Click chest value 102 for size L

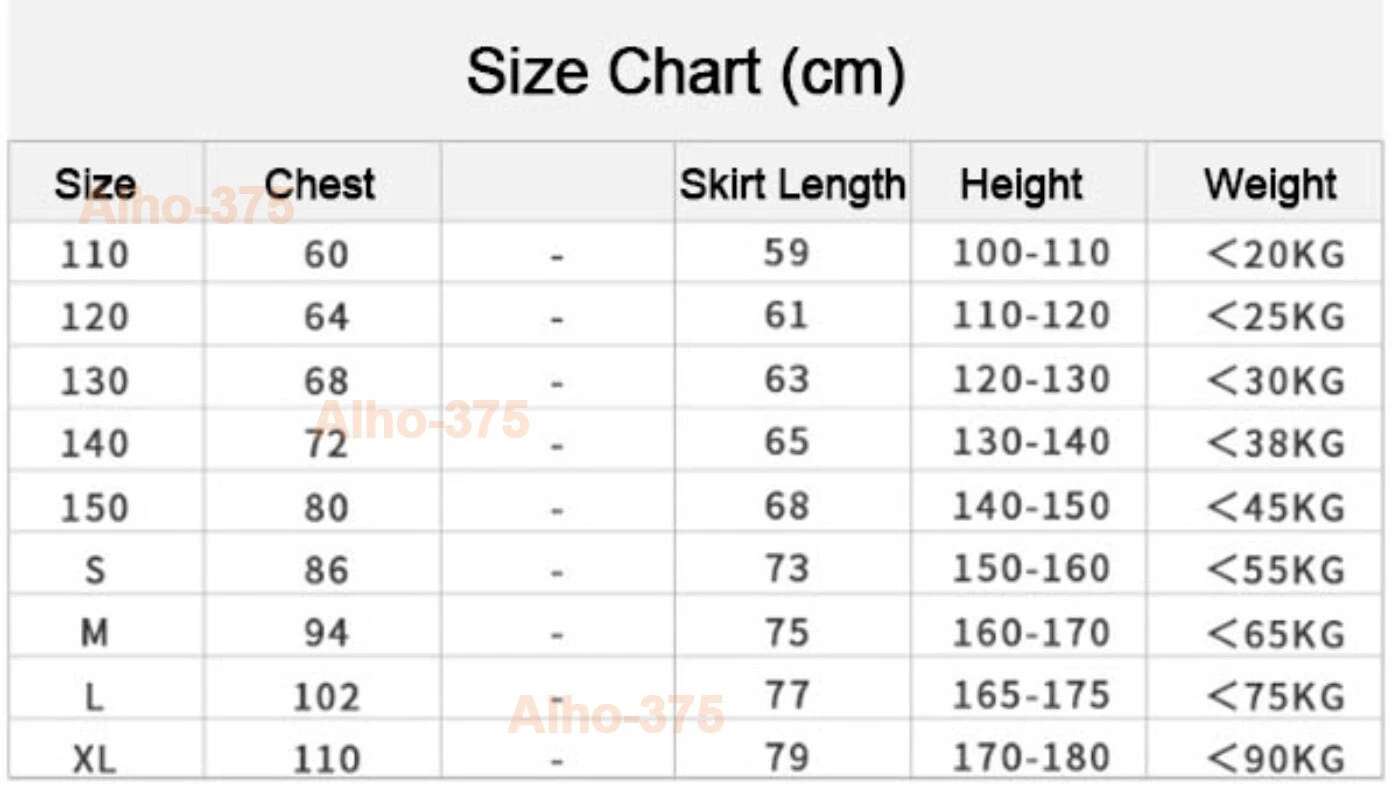327,696
